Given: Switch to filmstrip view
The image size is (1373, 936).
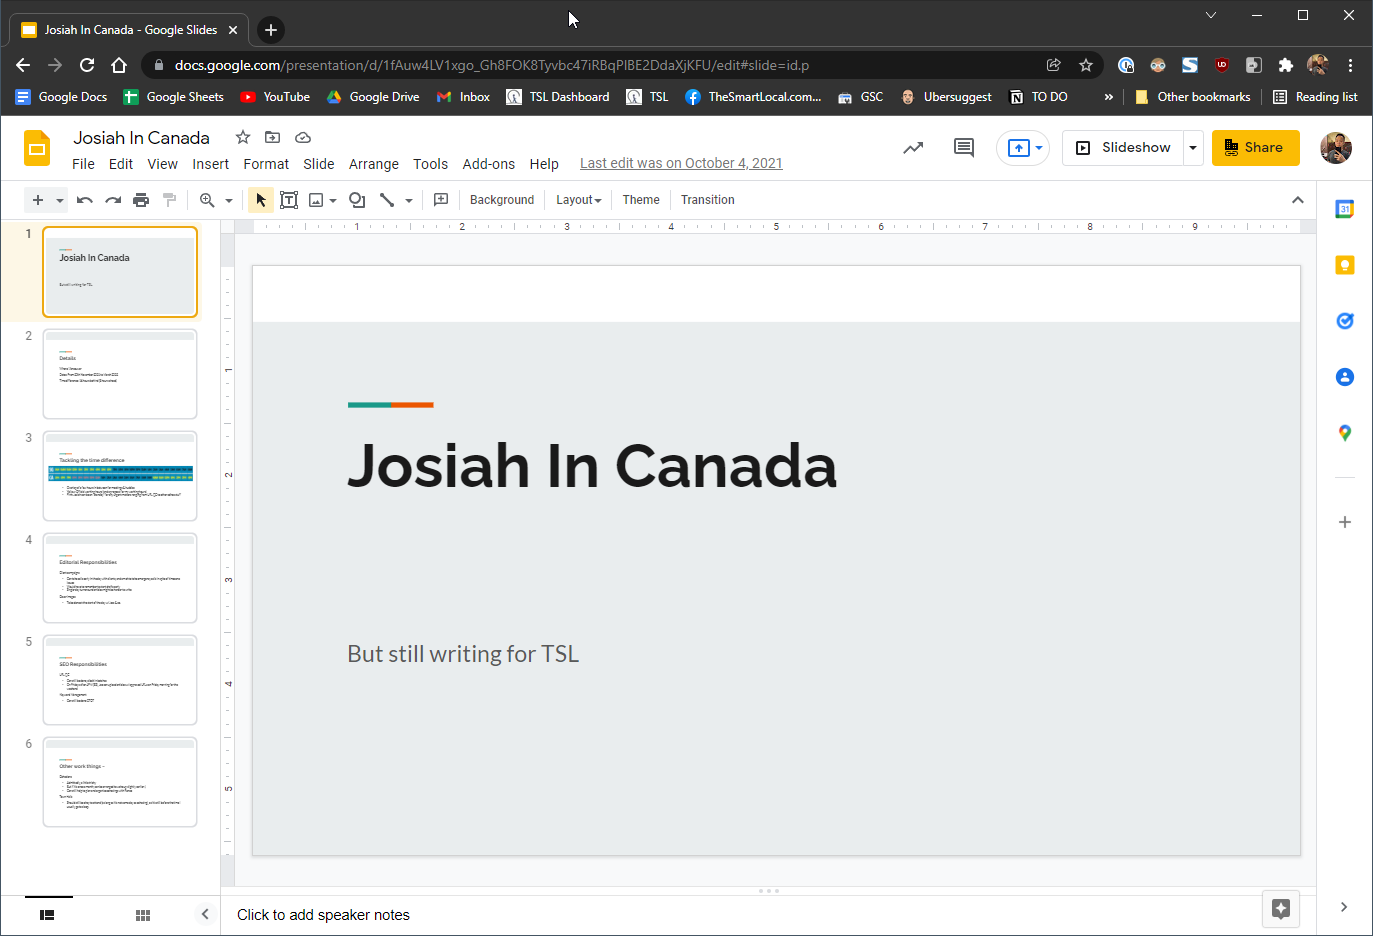Looking at the screenshot, I should [47, 915].
